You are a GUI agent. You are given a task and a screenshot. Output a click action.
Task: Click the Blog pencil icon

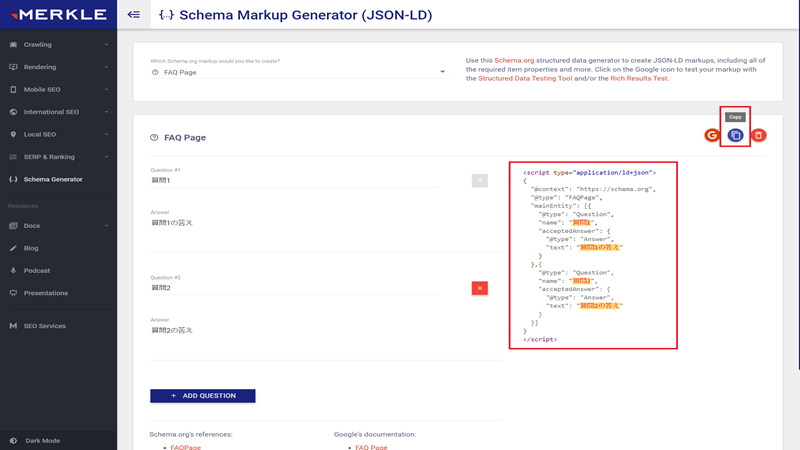[13, 248]
